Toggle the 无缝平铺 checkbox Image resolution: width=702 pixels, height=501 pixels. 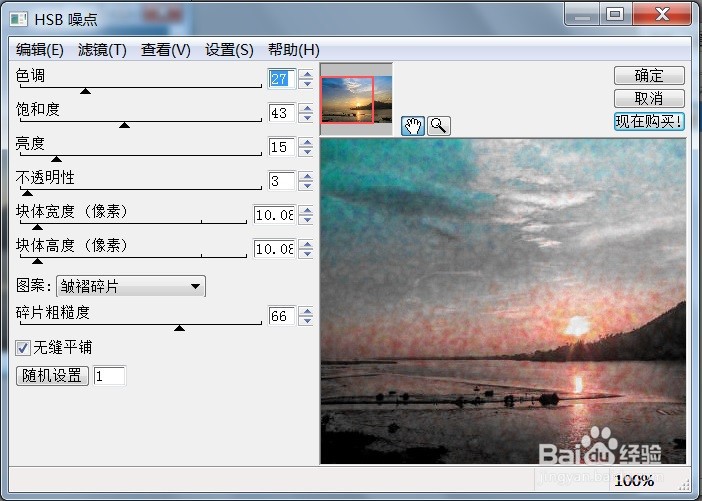tap(23, 348)
